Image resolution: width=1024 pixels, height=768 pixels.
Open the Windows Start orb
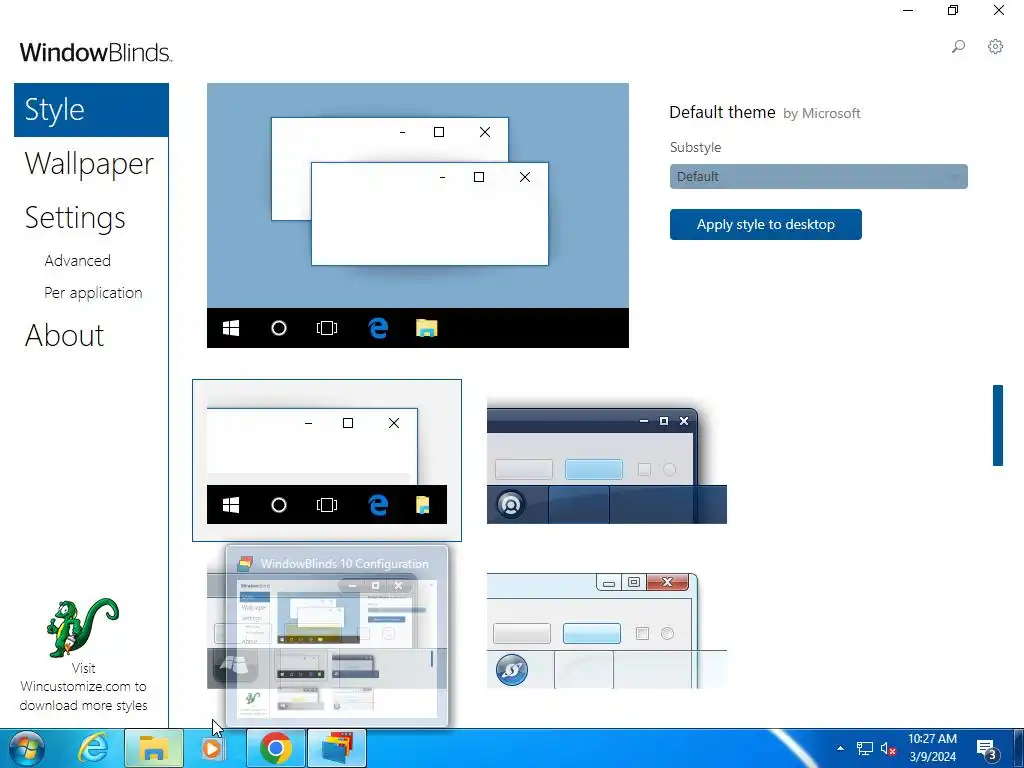click(27, 748)
